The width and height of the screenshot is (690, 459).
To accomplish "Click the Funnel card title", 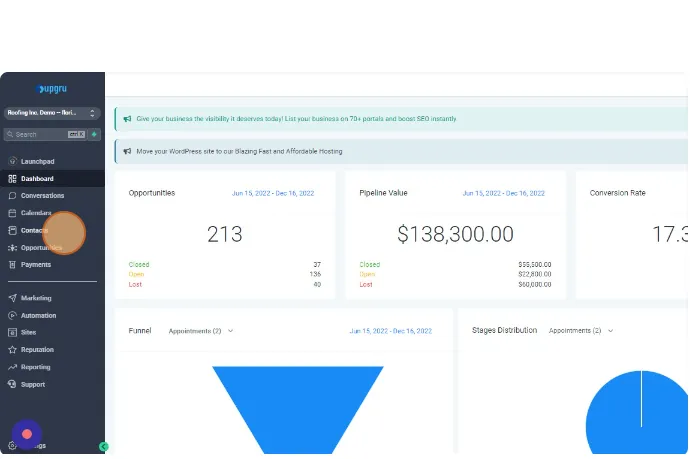I will [139, 330].
